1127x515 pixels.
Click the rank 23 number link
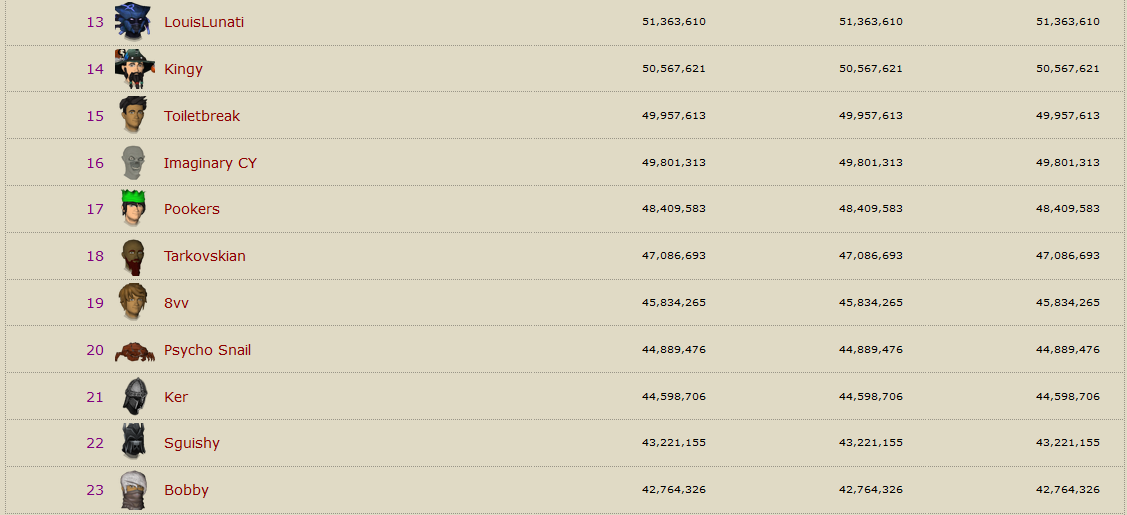[x=95, y=490]
